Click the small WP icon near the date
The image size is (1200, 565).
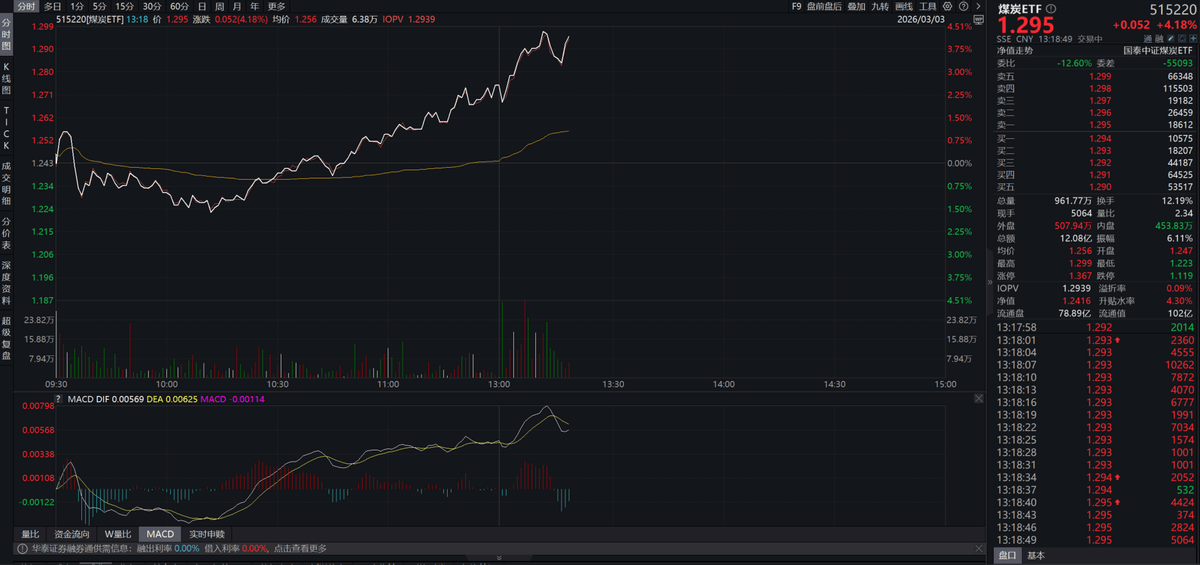click(976, 19)
